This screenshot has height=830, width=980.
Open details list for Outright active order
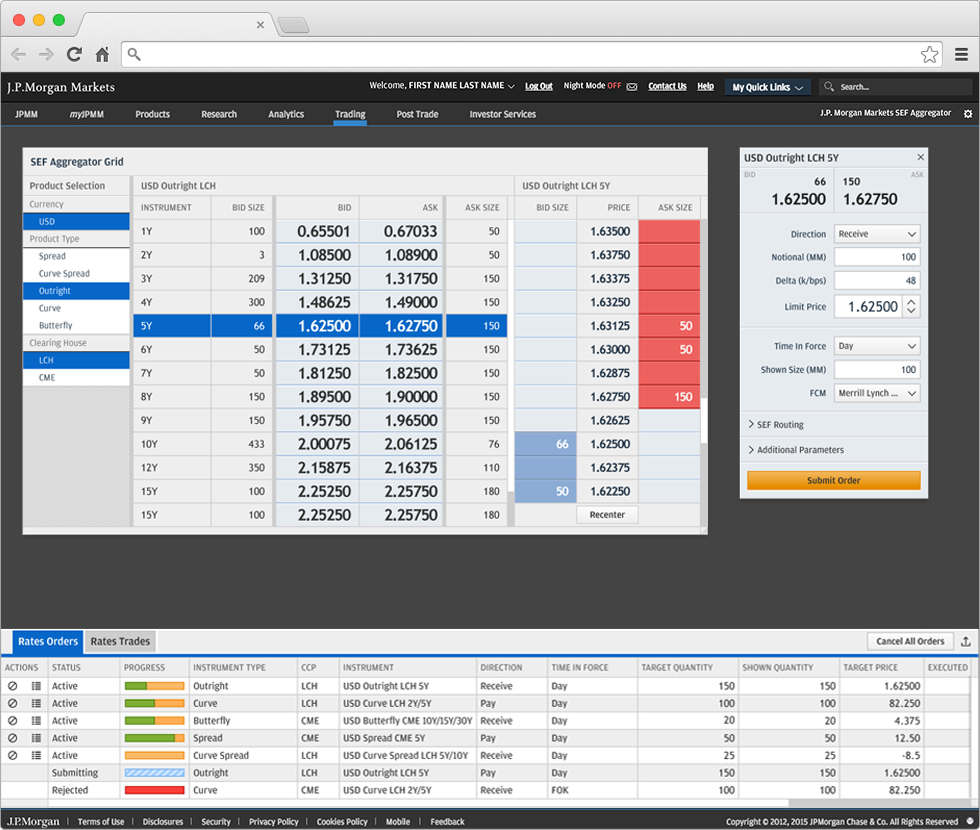tap(36, 686)
